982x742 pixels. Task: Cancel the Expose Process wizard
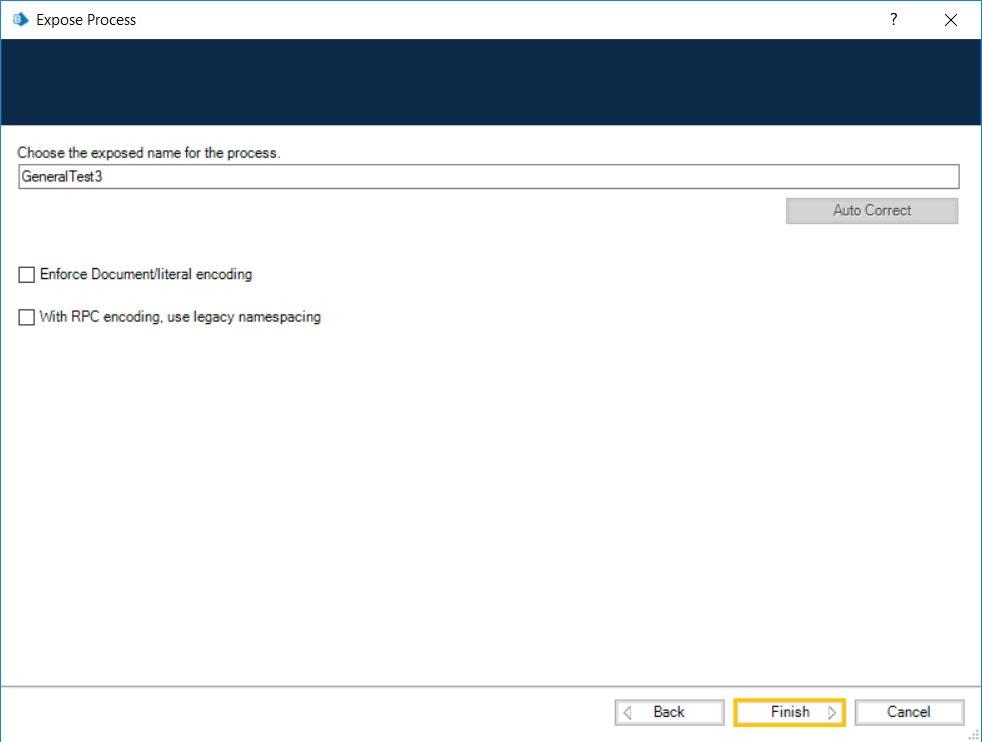coord(909,713)
